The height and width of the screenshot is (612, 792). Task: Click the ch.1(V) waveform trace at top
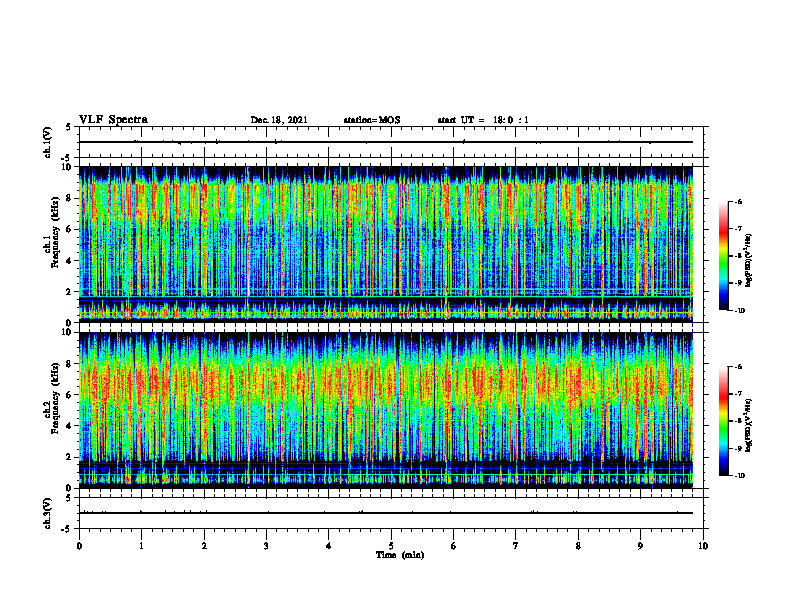[386, 142]
